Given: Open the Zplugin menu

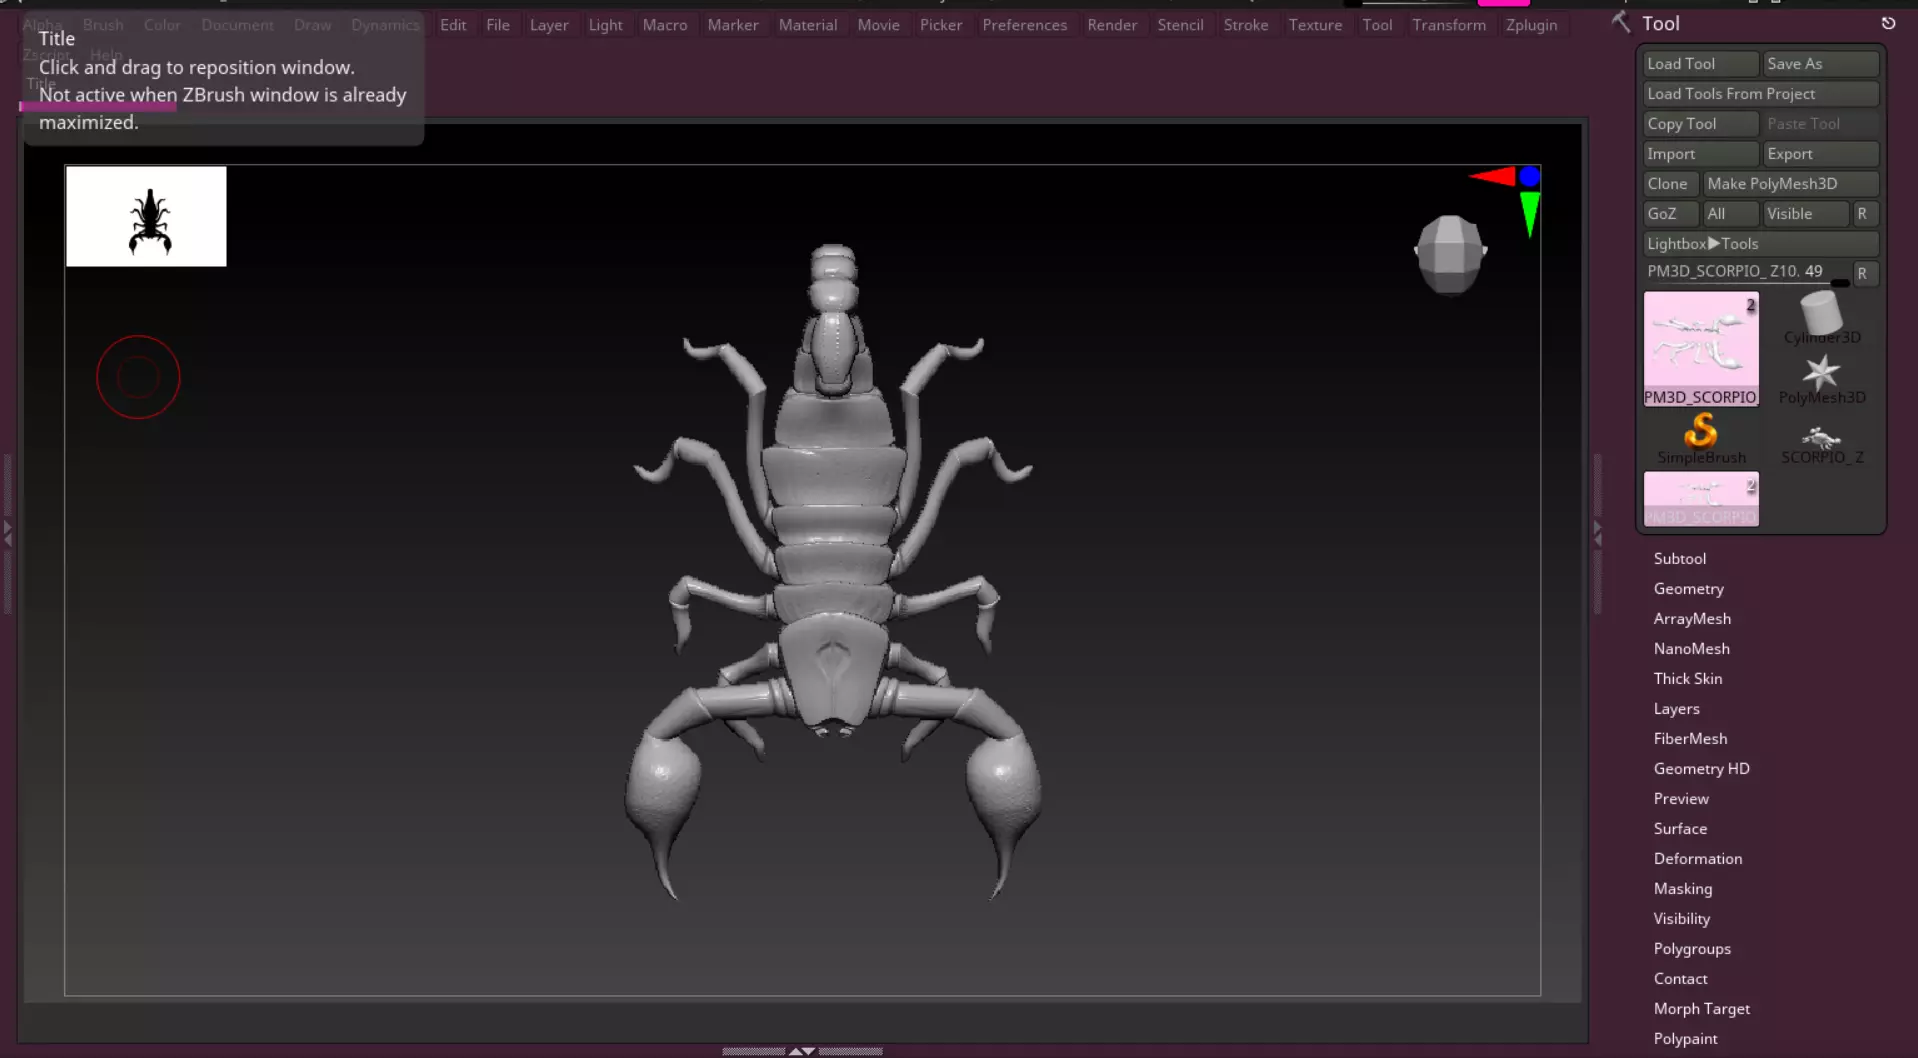Looking at the screenshot, I should pos(1531,25).
